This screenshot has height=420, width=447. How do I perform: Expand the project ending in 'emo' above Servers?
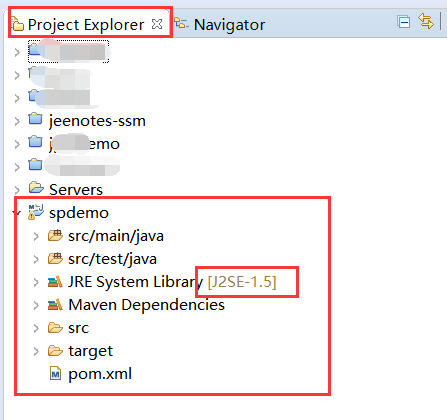point(17,144)
